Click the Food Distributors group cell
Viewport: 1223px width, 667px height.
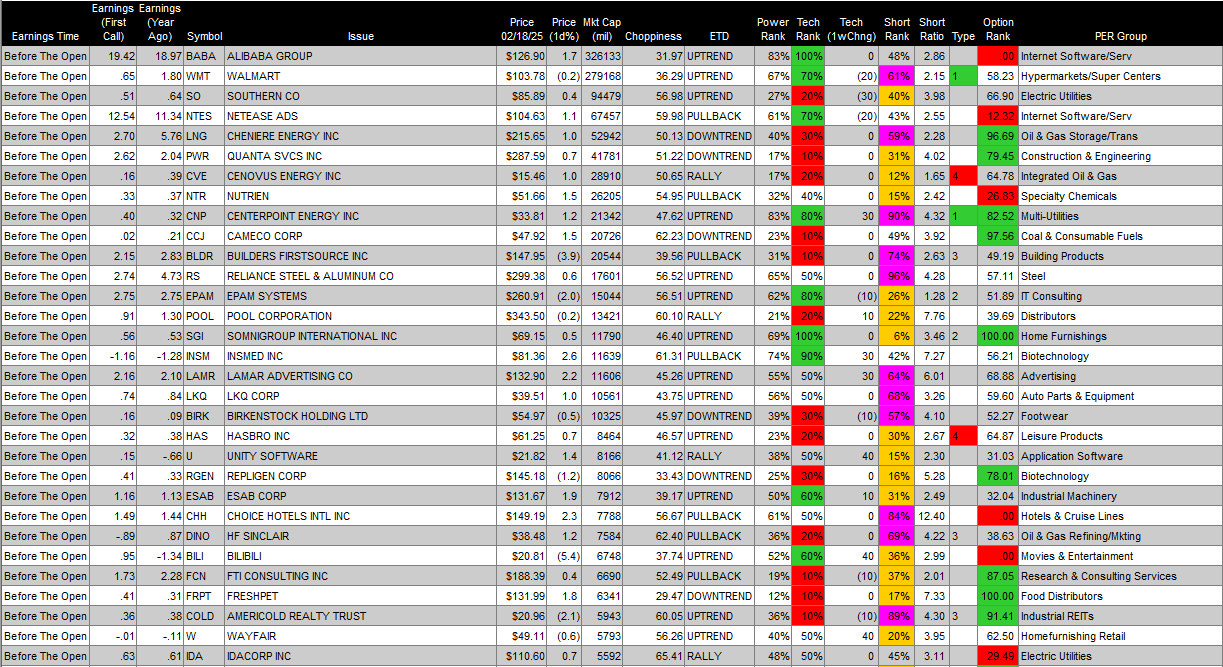point(1119,596)
